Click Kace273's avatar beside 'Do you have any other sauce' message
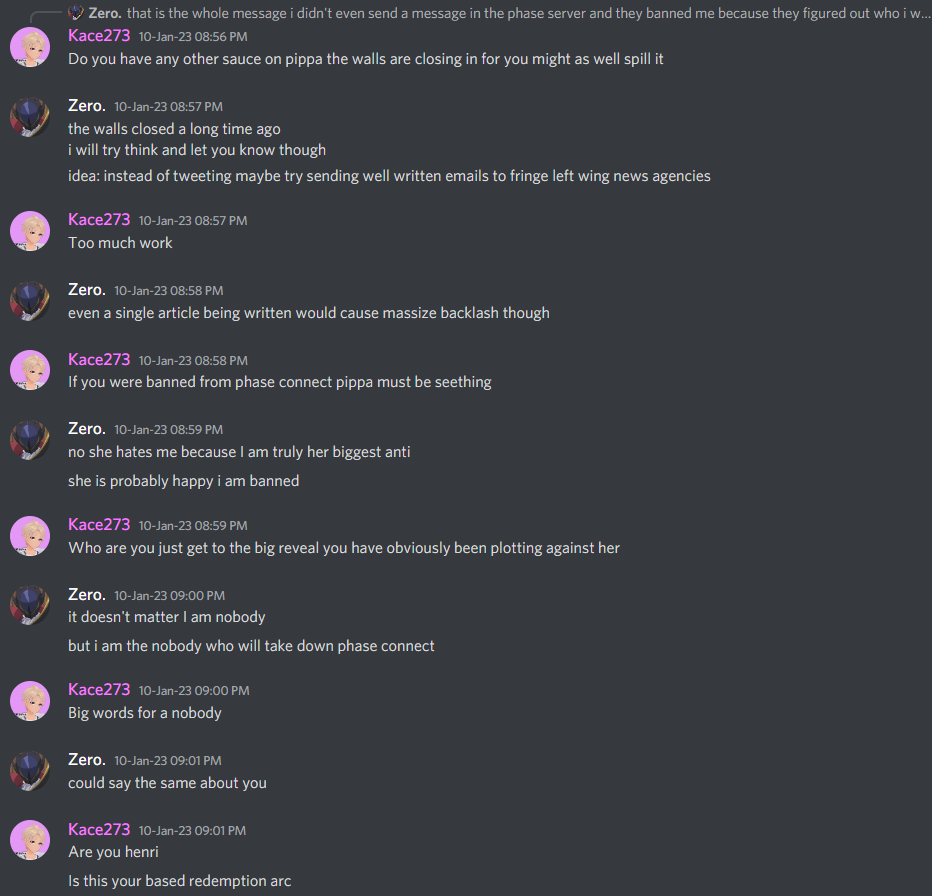Image resolution: width=932 pixels, height=896 pixels. coord(30,48)
